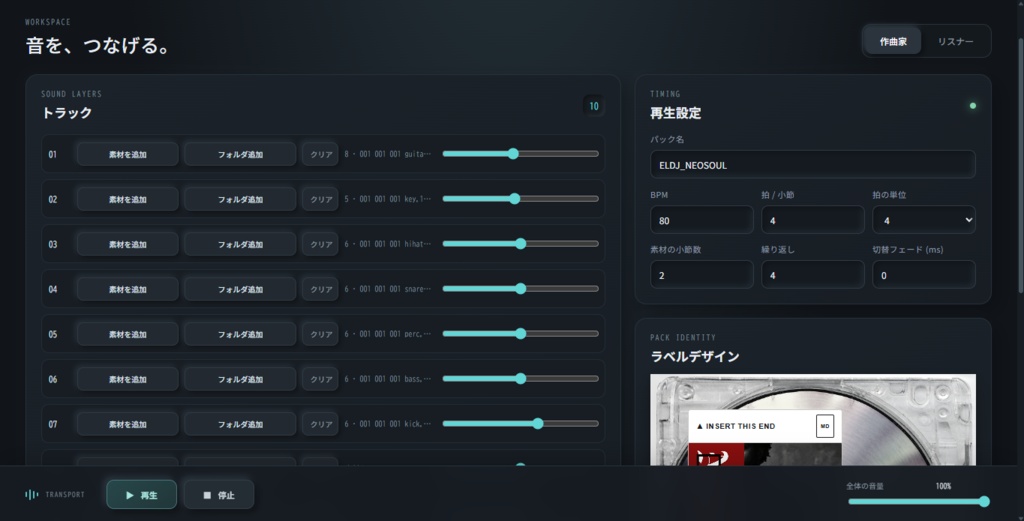Click the 100% master volume value

(943, 486)
